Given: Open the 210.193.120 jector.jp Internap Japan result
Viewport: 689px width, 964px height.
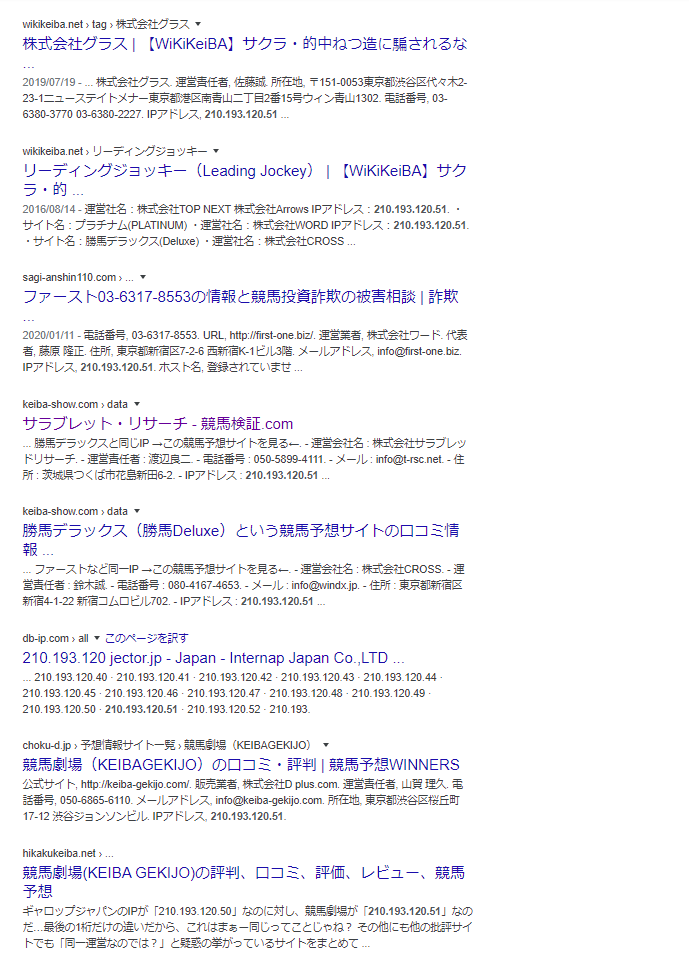Looking at the screenshot, I should pyautogui.click(x=213, y=658).
